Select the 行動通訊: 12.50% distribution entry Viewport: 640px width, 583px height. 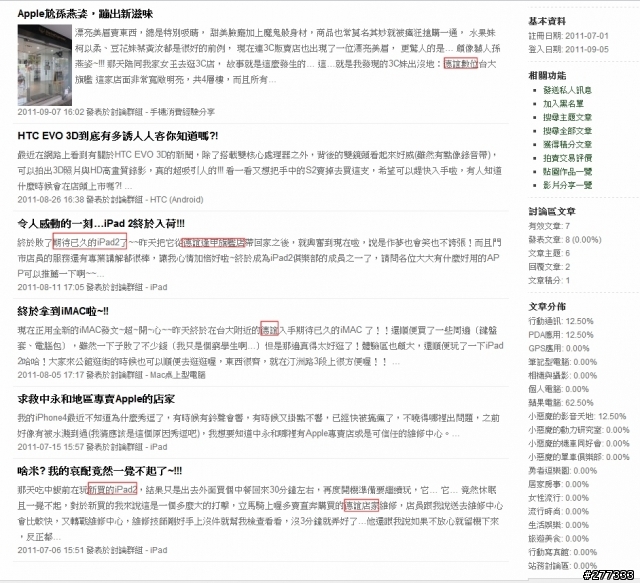561,321
